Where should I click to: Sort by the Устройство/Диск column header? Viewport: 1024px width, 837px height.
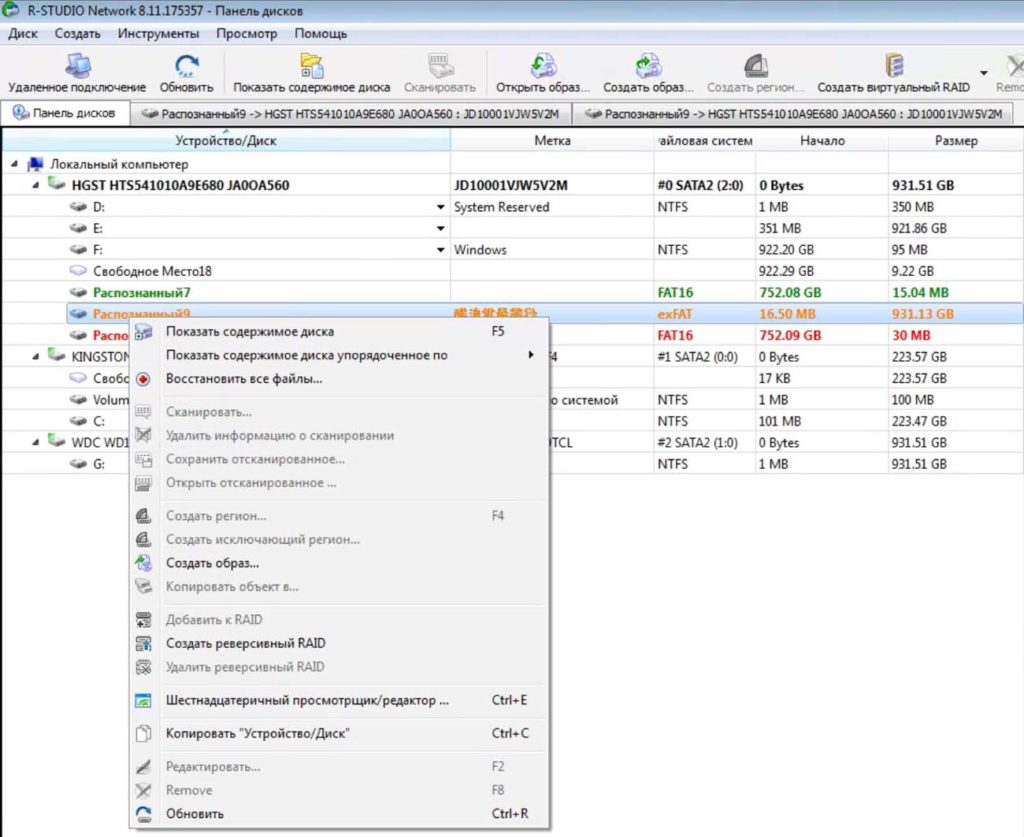tap(226, 140)
